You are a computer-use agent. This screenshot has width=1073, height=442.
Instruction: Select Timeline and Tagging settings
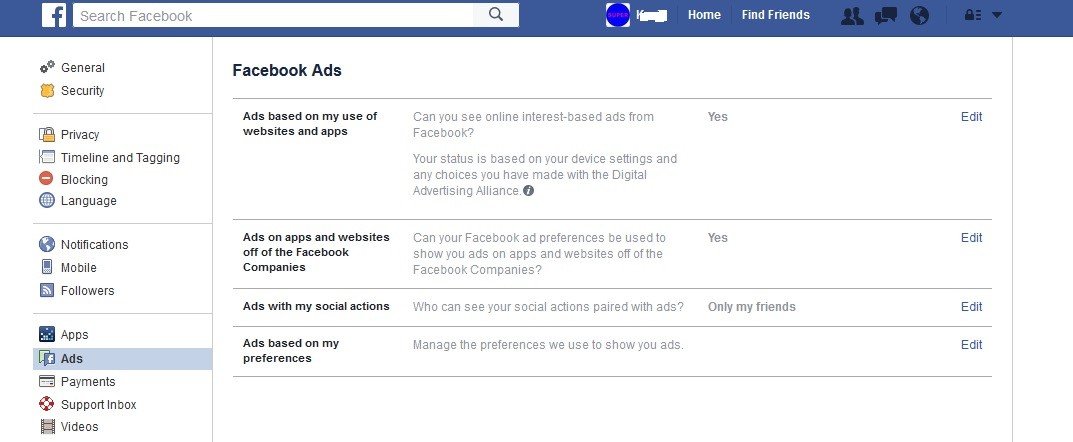[x=122, y=157]
